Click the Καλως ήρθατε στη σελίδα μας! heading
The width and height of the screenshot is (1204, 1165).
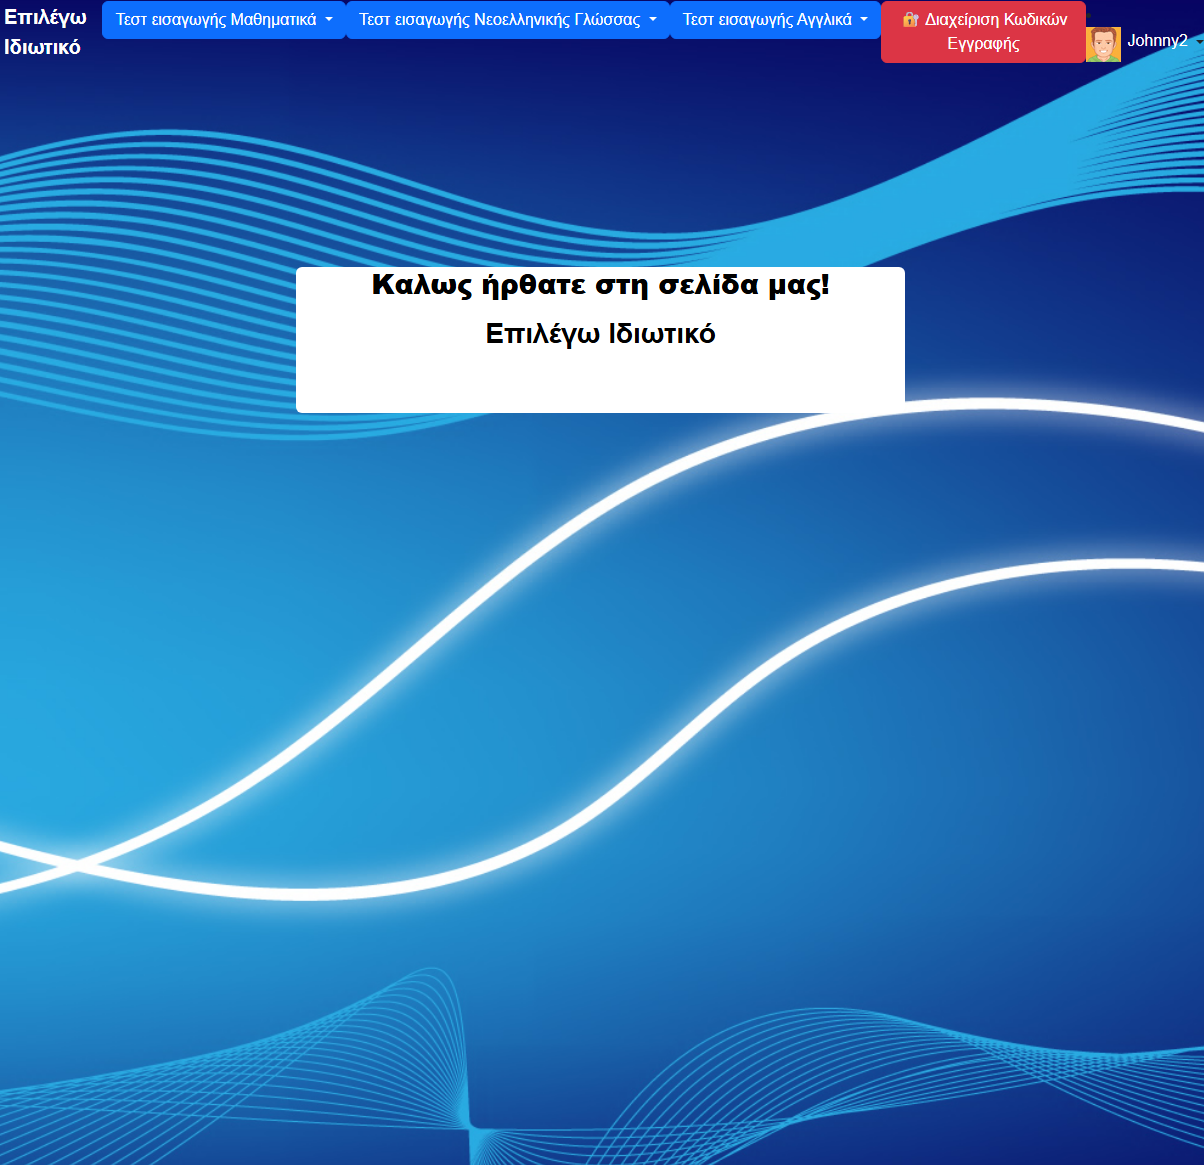600,285
